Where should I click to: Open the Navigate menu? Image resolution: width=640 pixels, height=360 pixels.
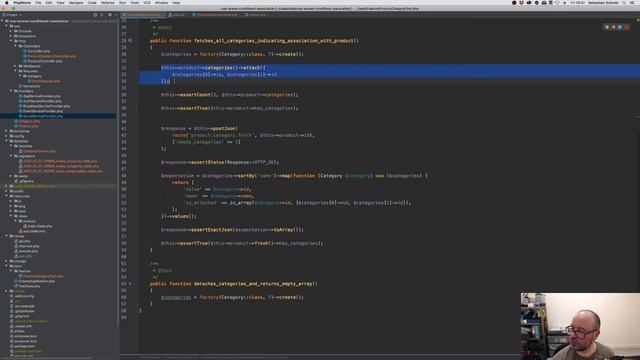(x=76, y=3)
